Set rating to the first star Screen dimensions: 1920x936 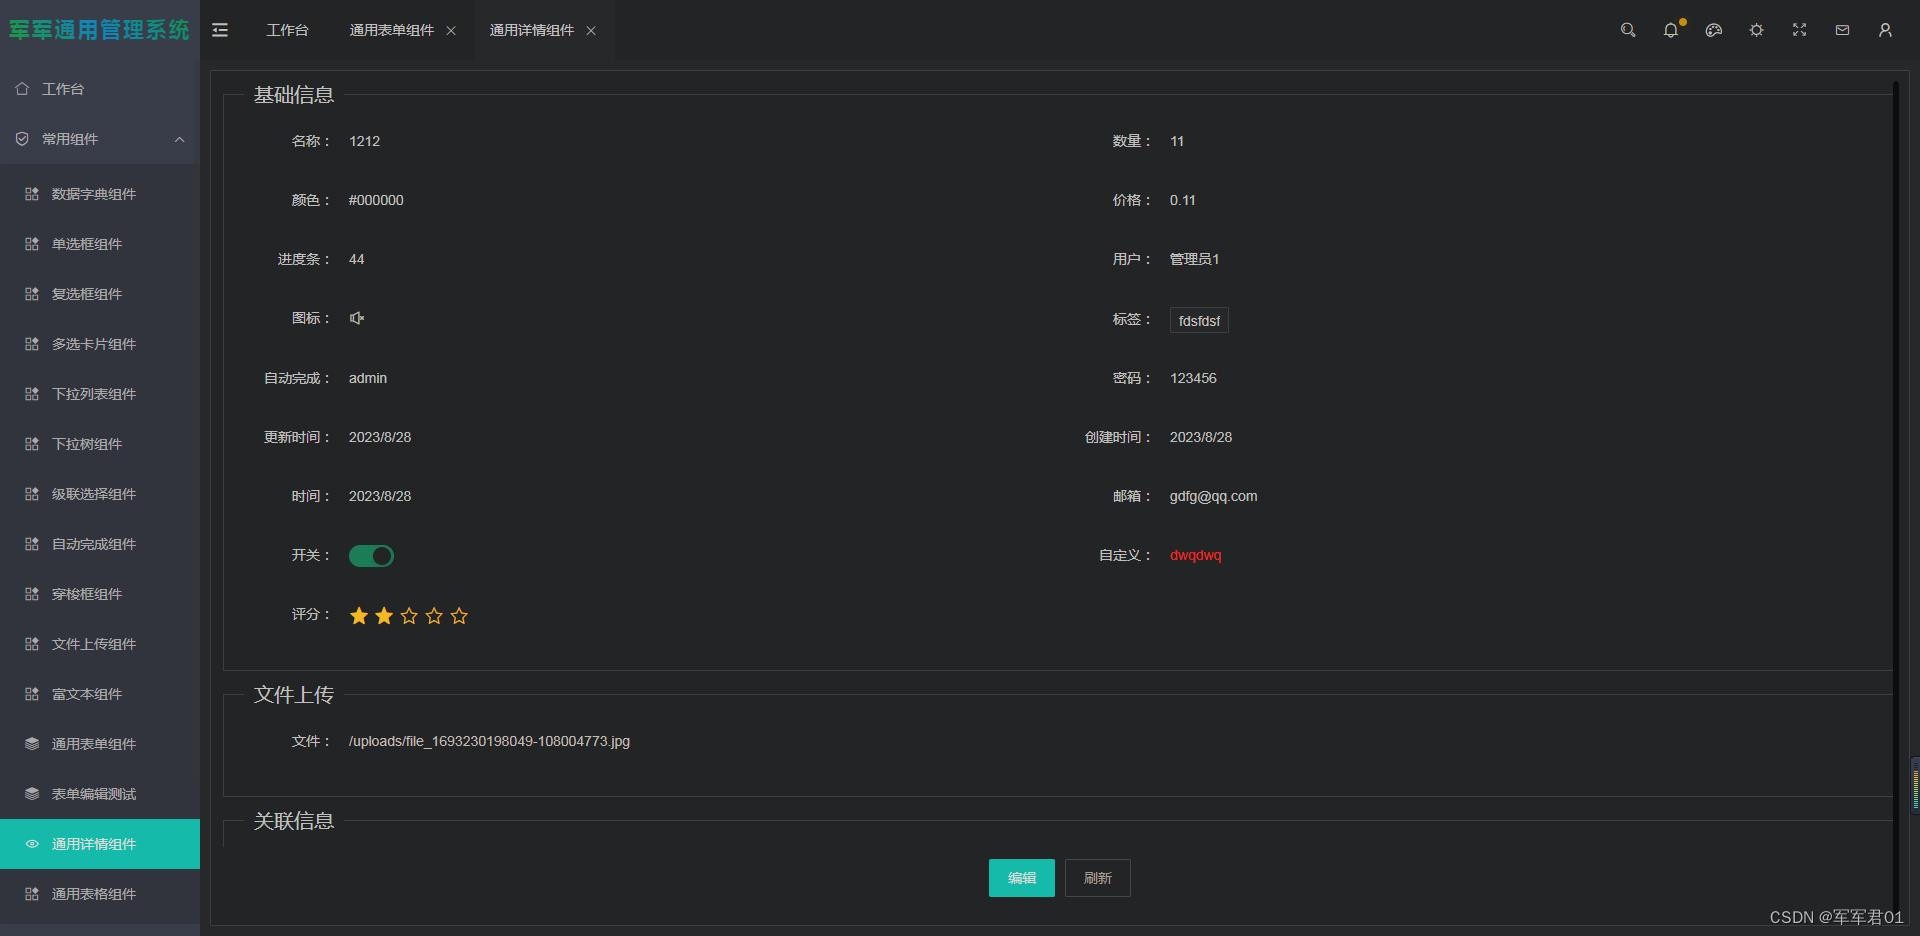coord(359,616)
